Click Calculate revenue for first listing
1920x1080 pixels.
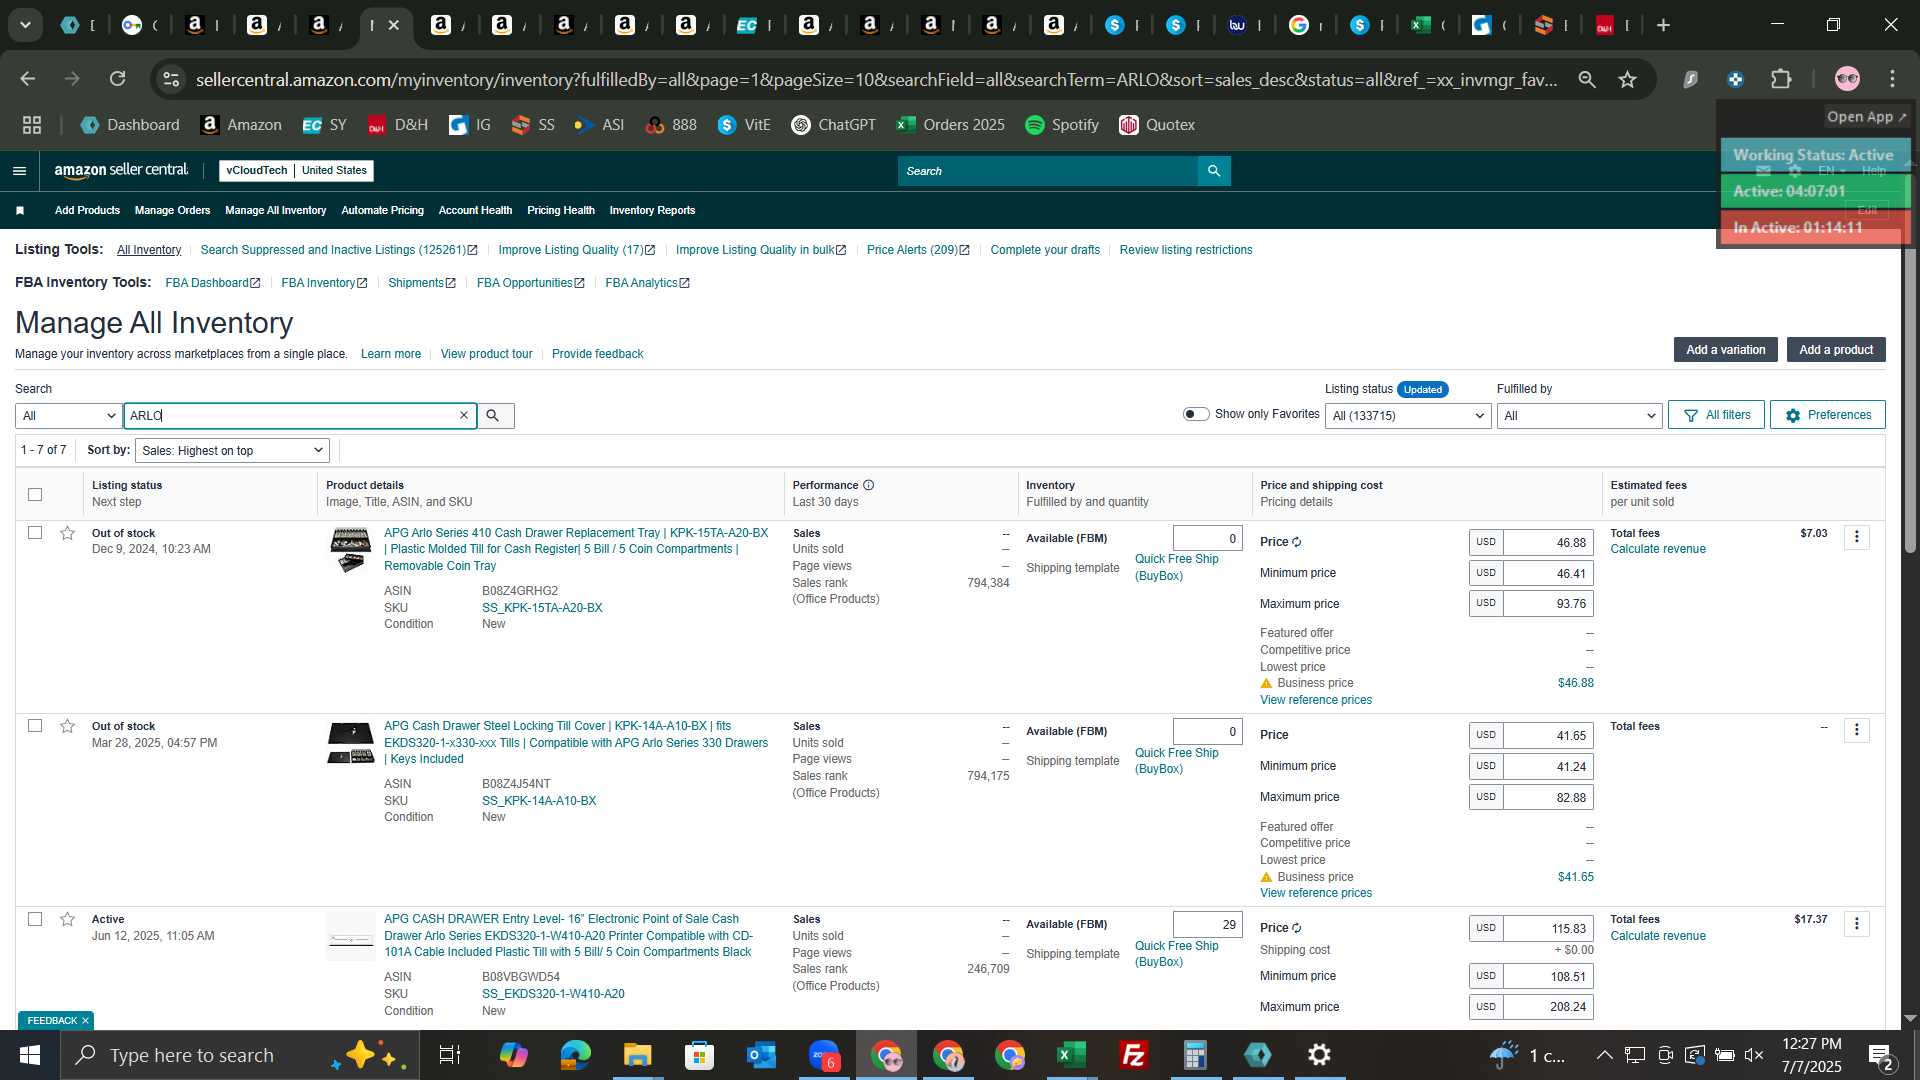pos(1658,549)
